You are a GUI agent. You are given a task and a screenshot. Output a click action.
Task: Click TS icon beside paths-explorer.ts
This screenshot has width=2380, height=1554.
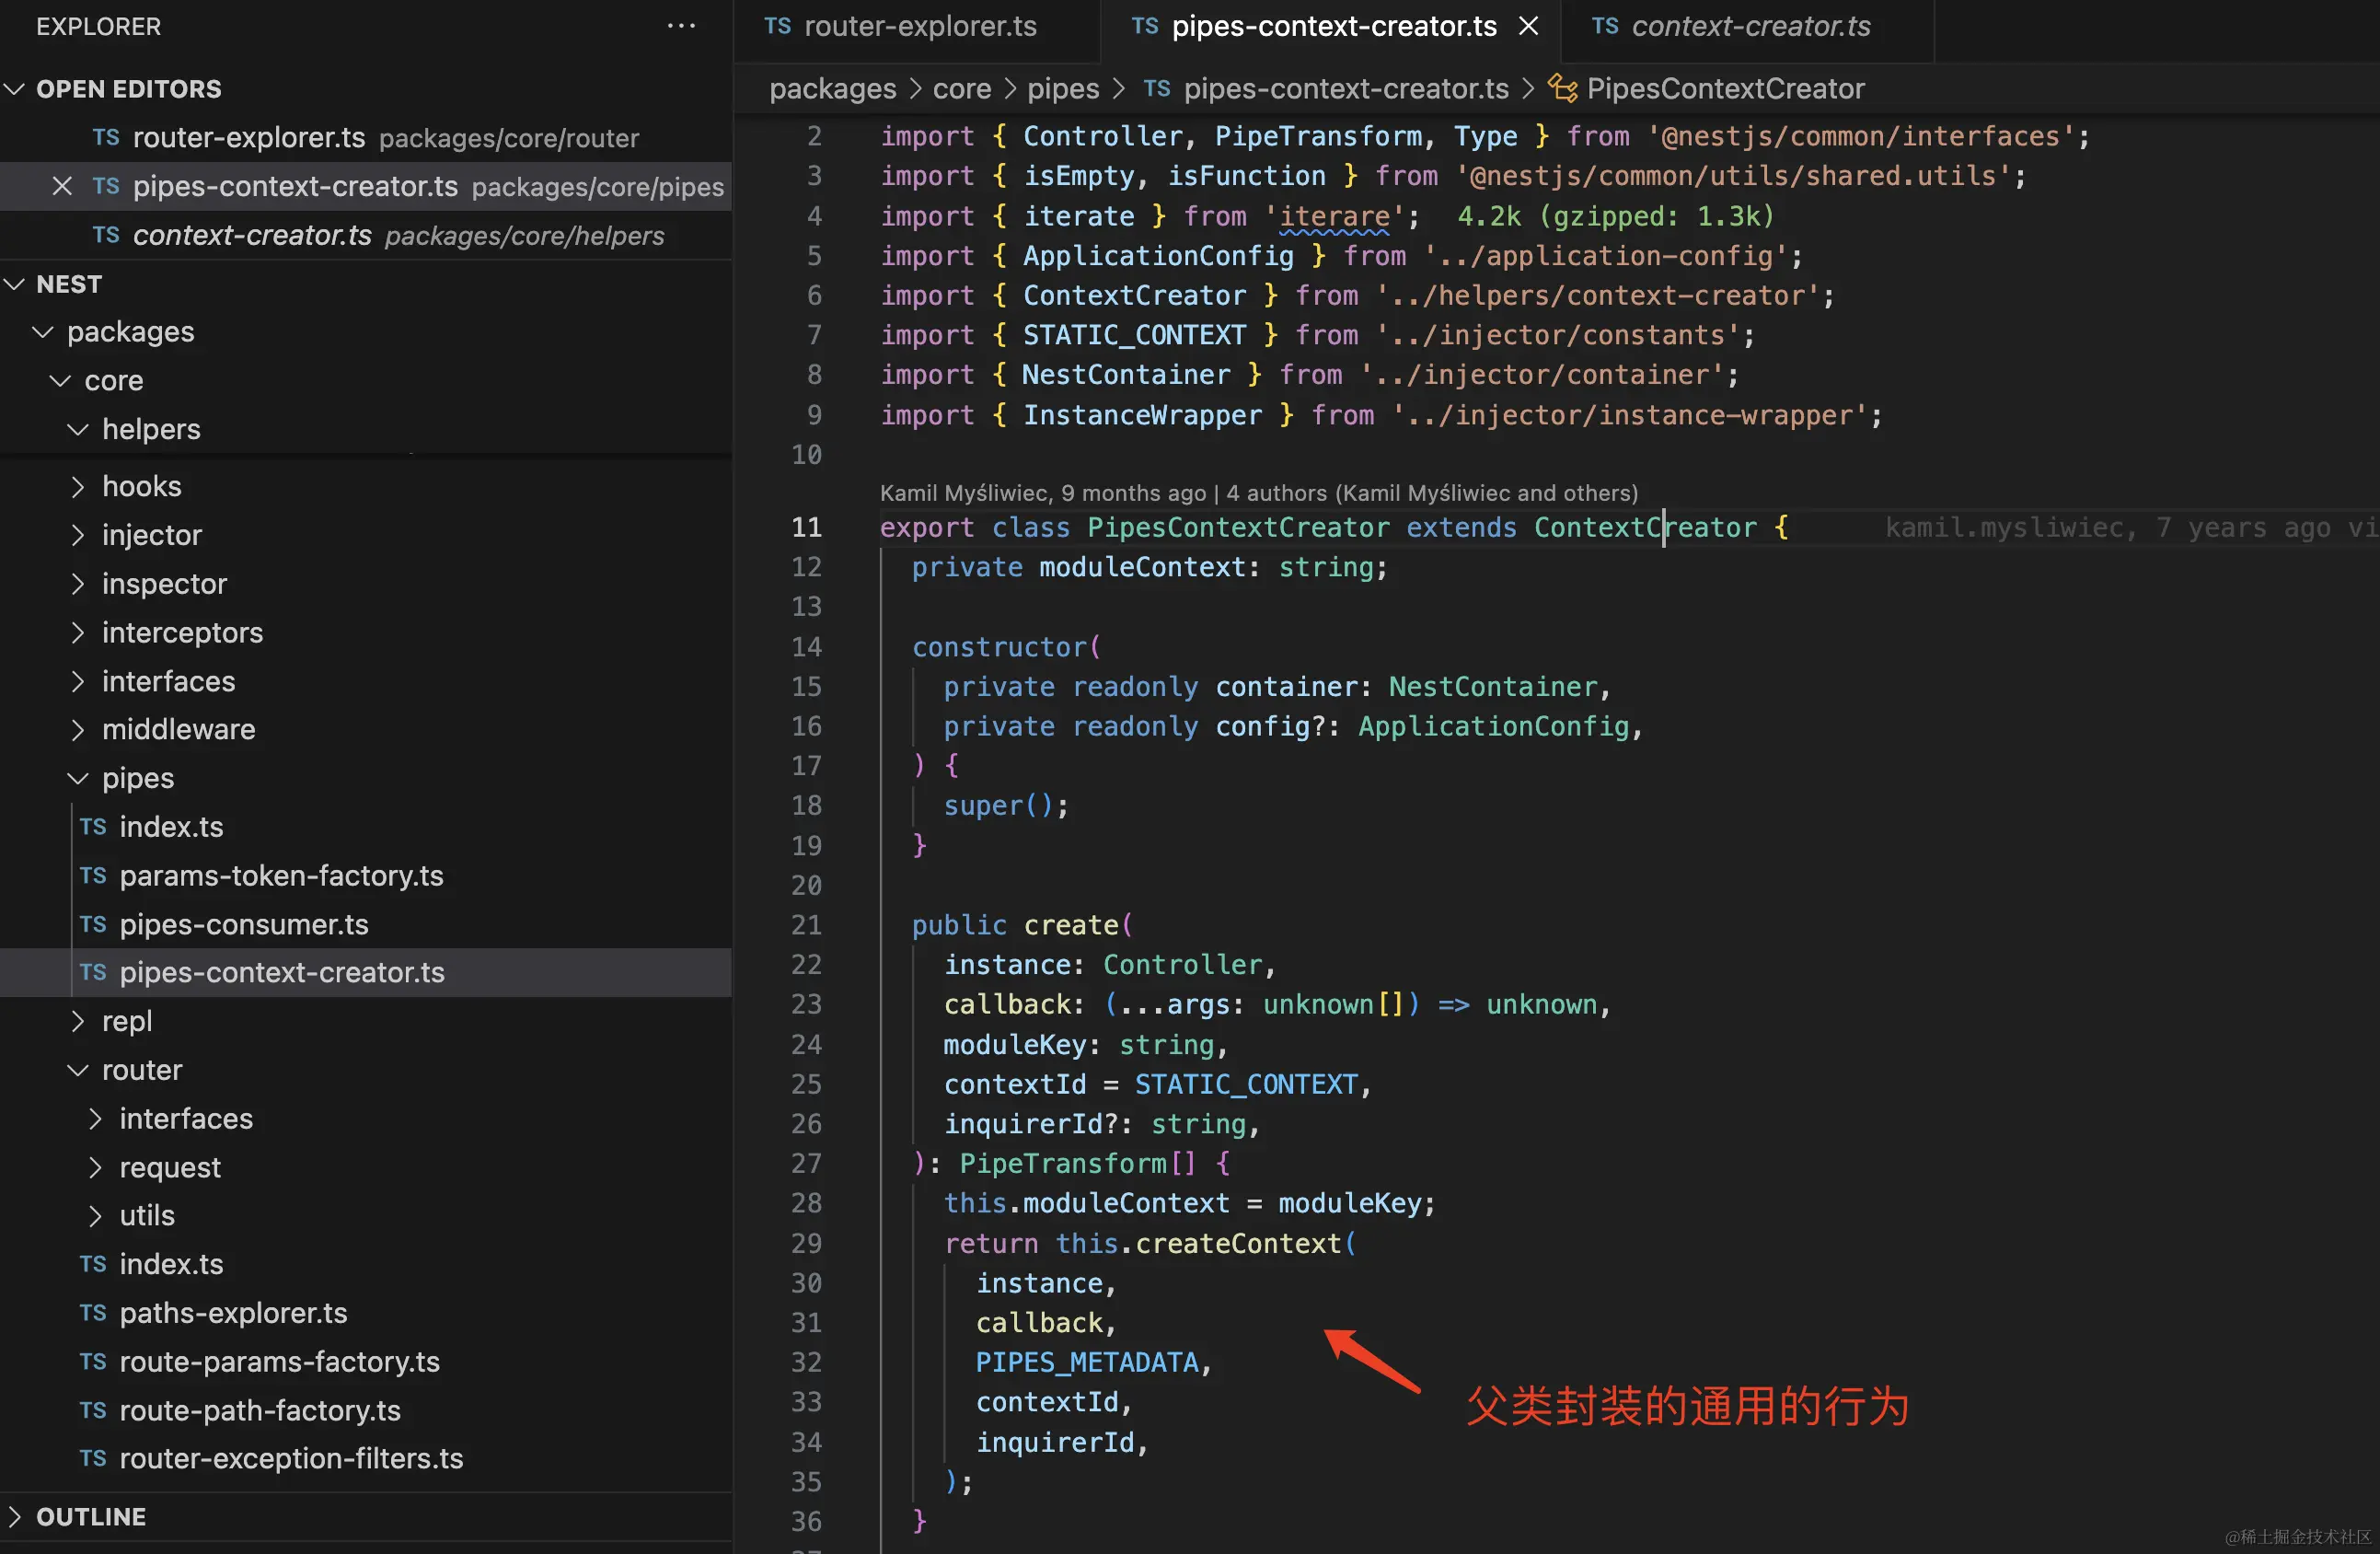pyautogui.click(x=93, y=1313)
